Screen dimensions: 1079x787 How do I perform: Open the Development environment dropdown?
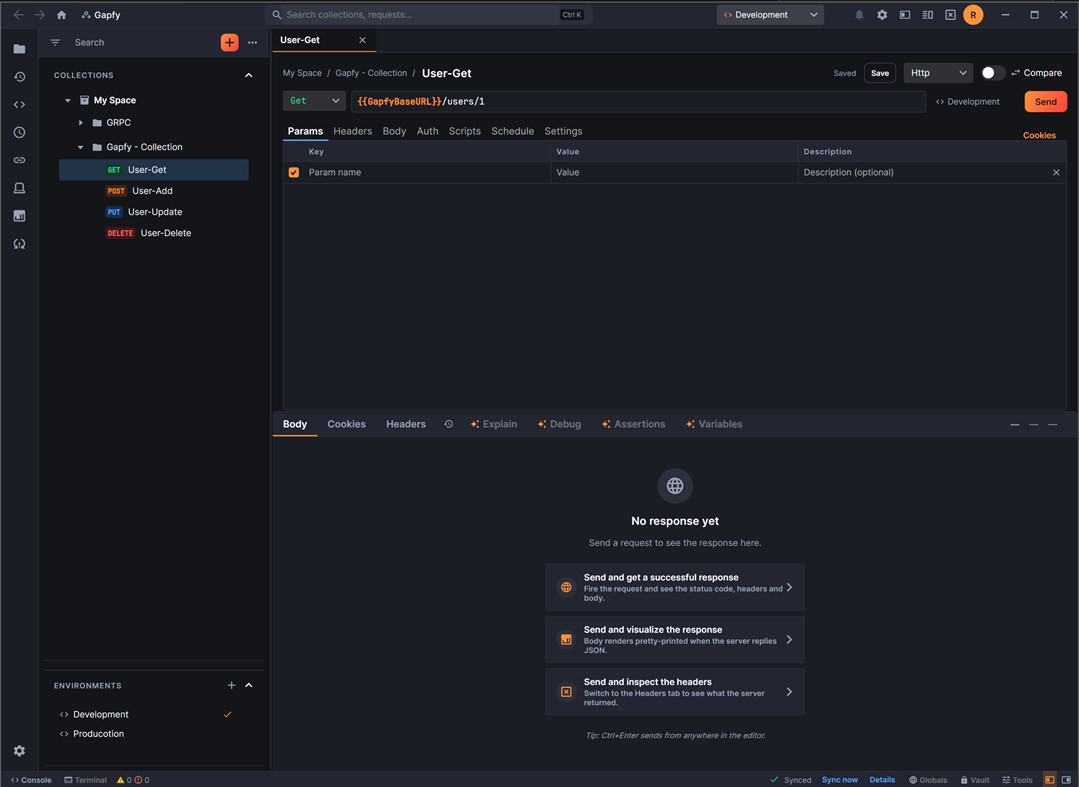[770, 14]
